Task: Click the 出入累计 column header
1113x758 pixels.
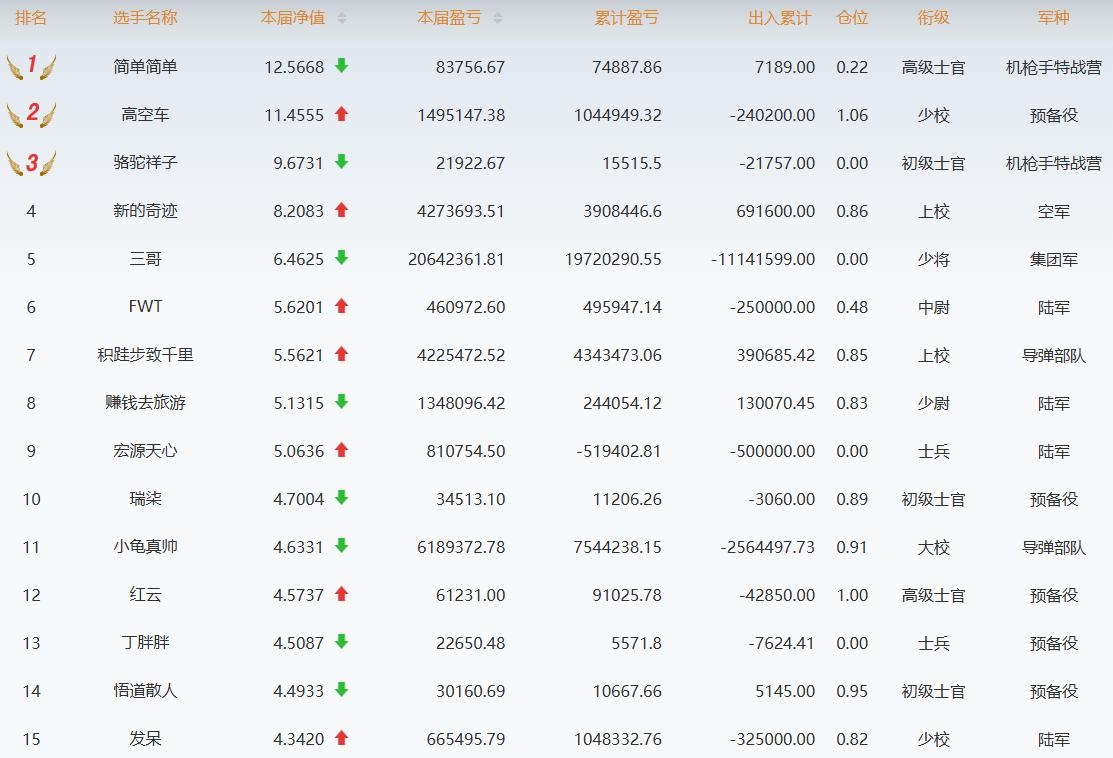Action: [780, 18]
